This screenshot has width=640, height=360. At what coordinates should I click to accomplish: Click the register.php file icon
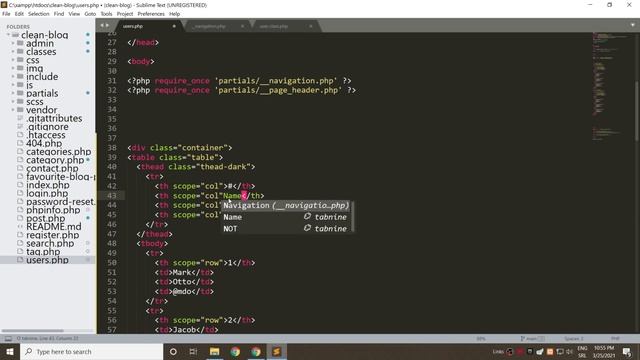tap(20, 235)
